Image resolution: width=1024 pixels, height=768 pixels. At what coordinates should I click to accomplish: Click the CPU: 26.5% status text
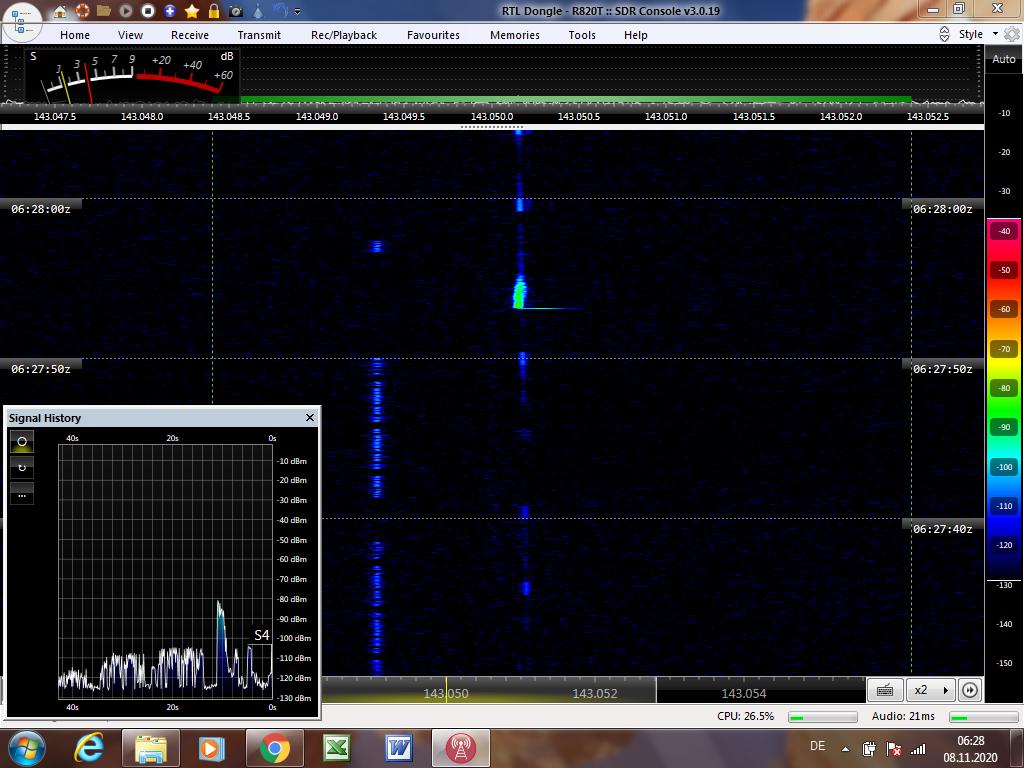tap(745, 716)
